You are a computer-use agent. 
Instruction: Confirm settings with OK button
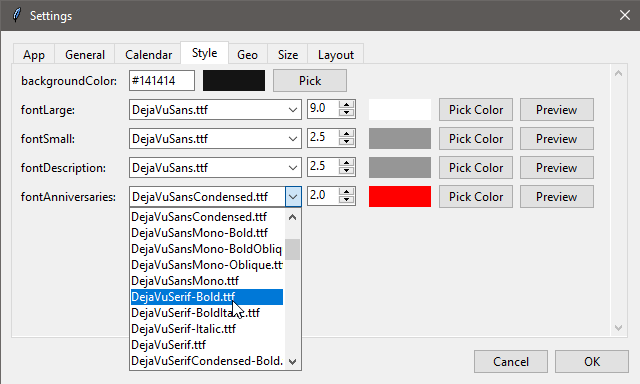[592, 362]
